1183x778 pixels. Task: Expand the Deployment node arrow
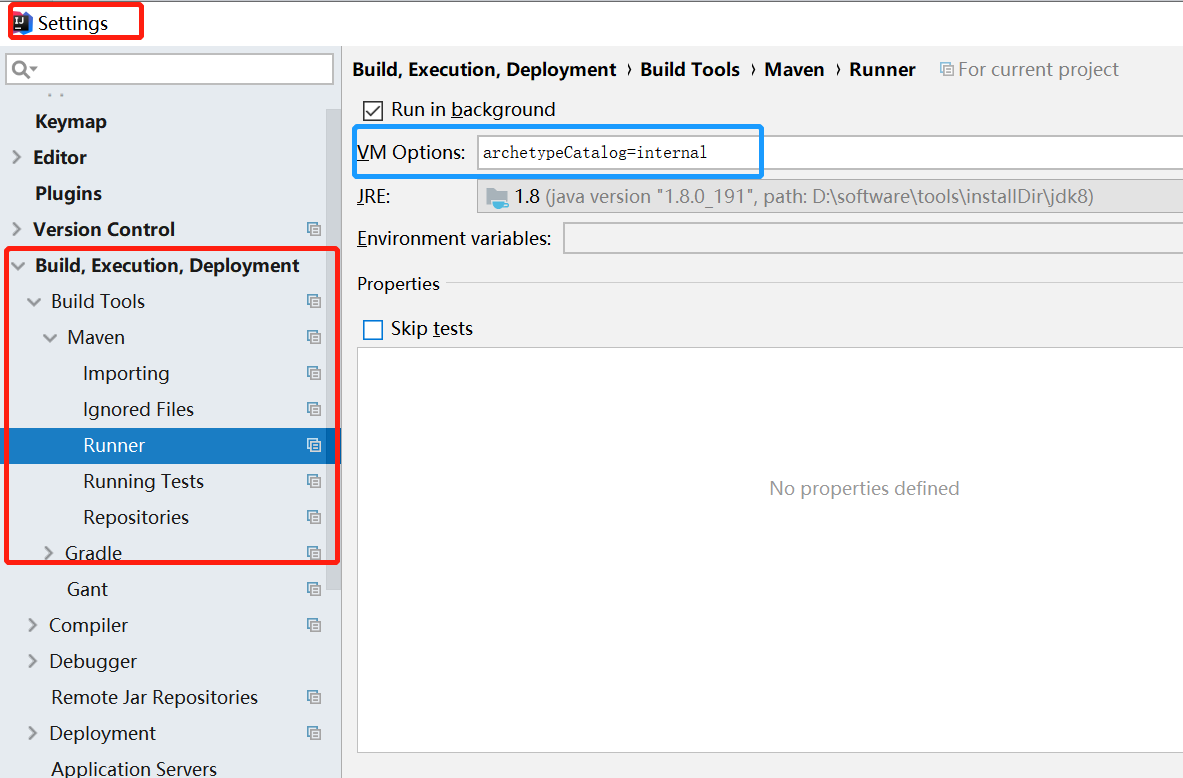point(32,733)
